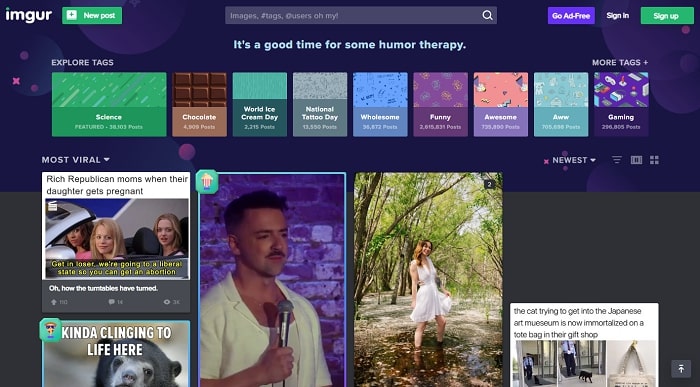Click the imgur logo

pos(29,15)
